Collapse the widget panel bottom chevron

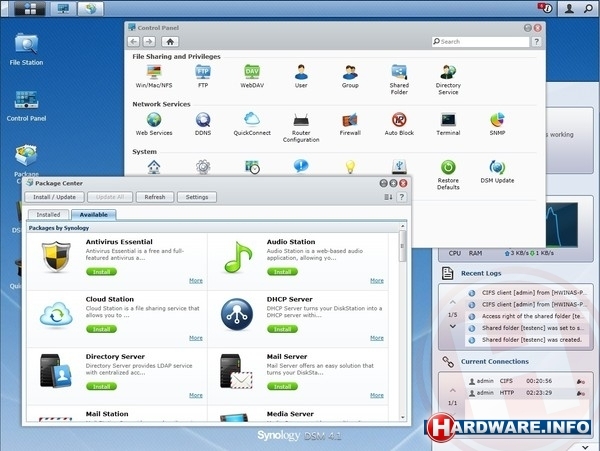click(585, 447)
